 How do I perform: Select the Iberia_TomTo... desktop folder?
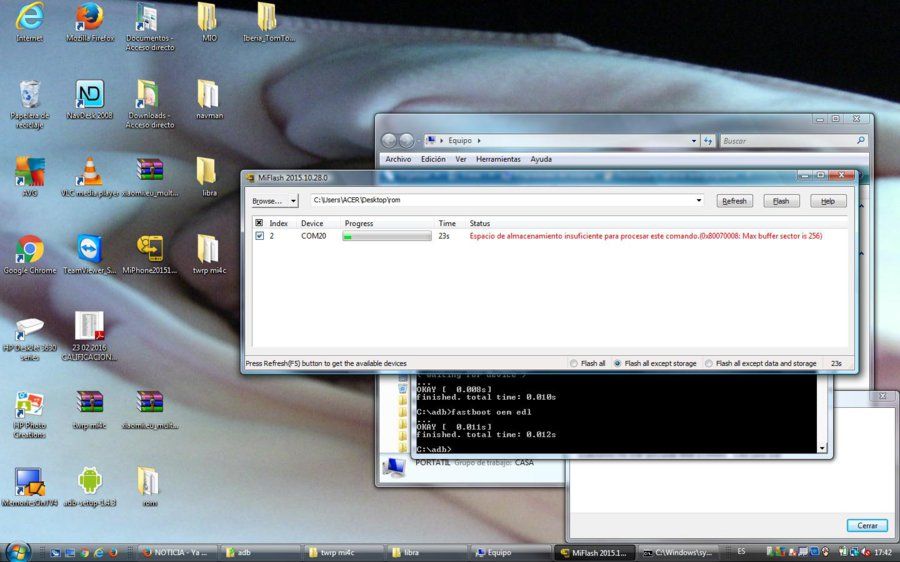point(269,22)
